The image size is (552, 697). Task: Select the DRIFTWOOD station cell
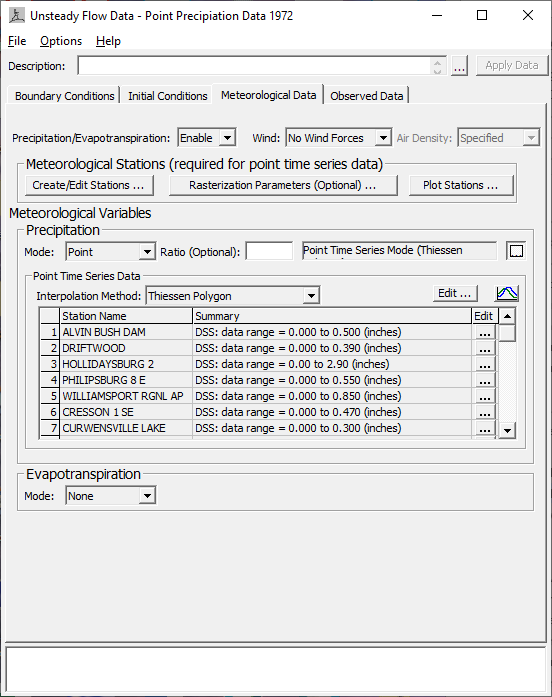126,348
